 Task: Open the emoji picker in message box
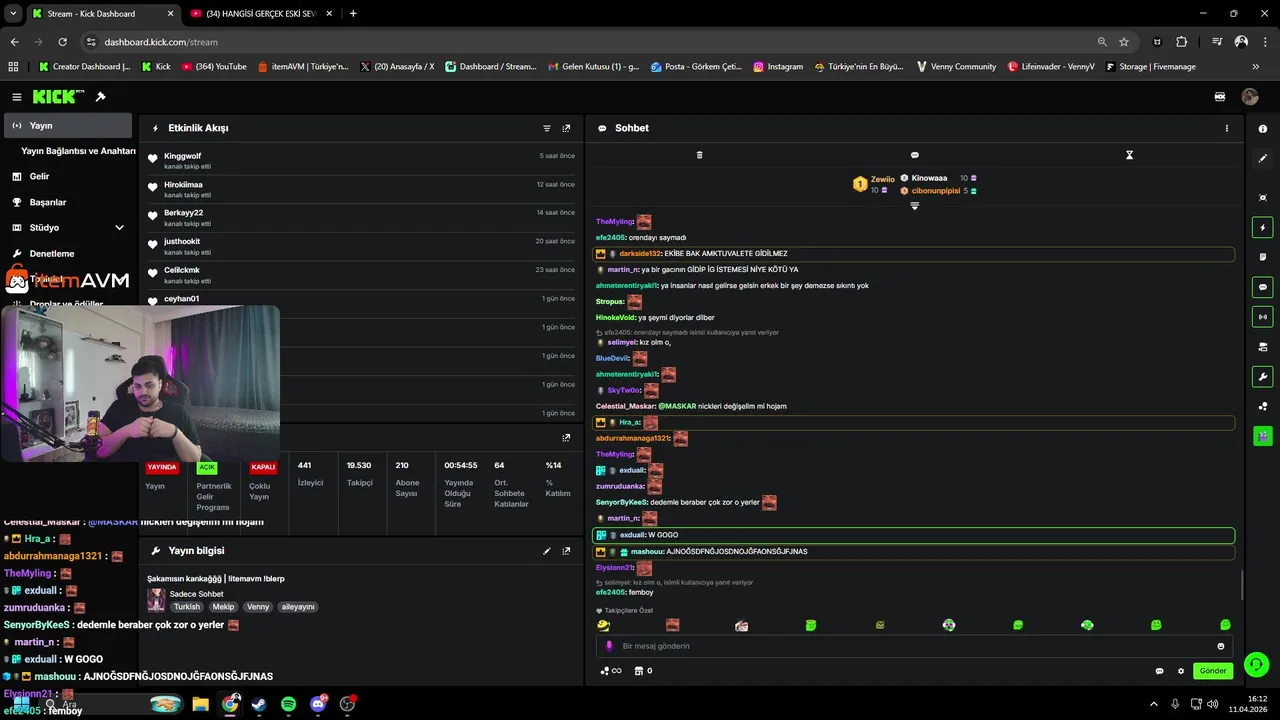(x=1221, y=646)
